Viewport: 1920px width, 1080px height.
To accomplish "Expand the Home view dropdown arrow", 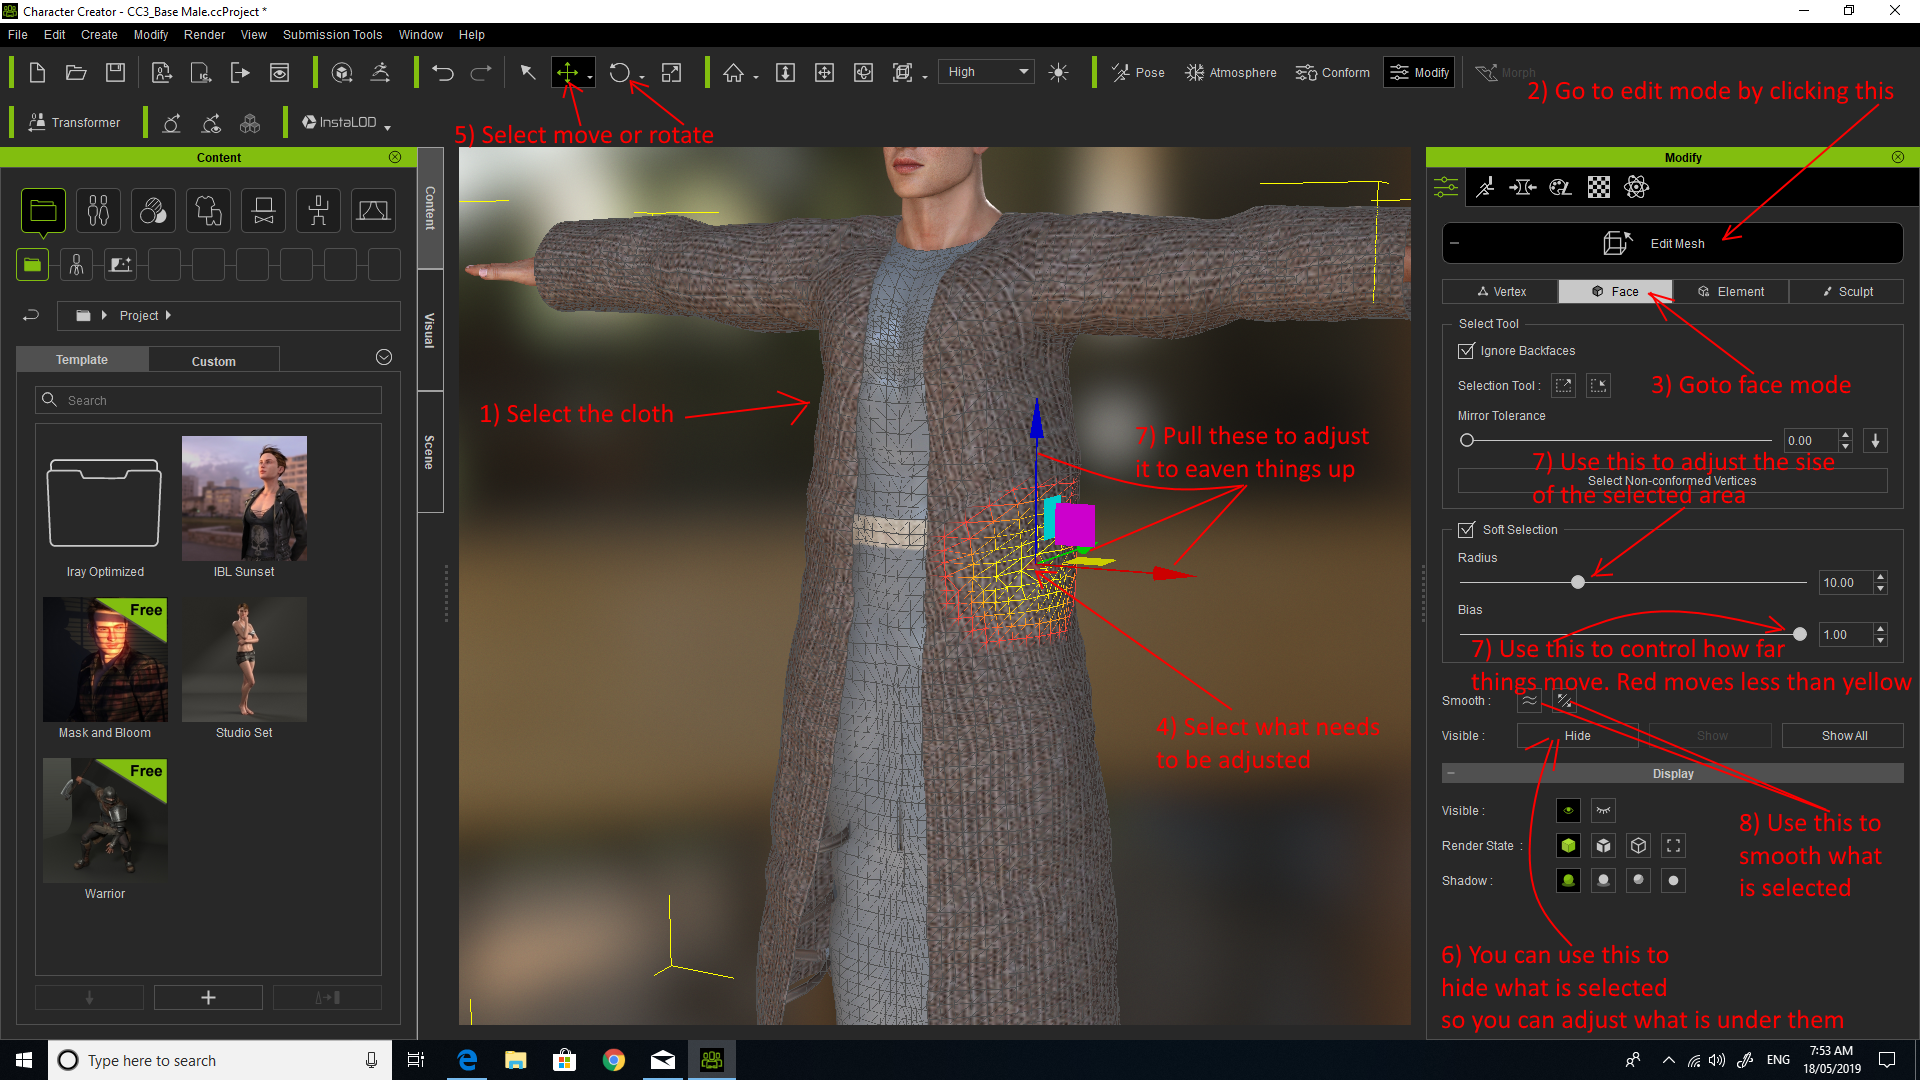I will [756, 77].
